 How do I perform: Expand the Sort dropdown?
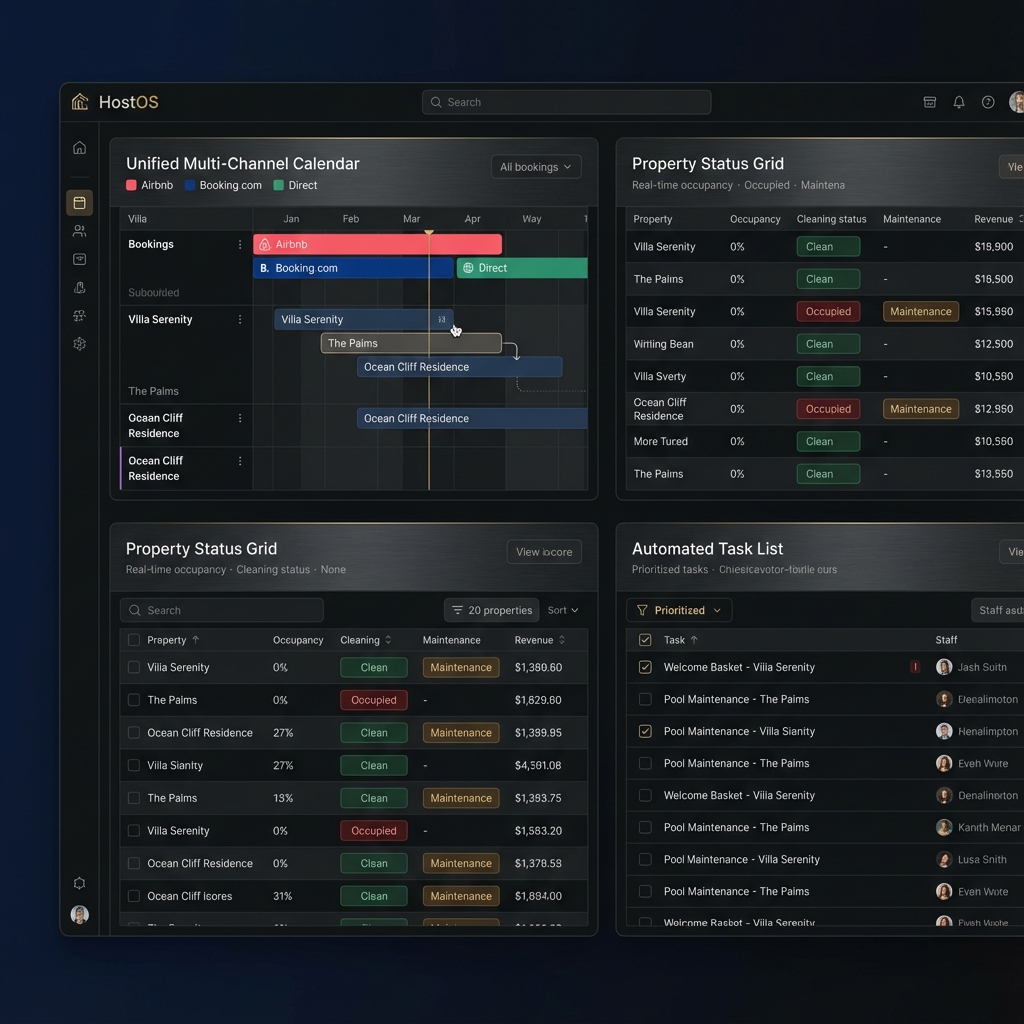point(563,610)
